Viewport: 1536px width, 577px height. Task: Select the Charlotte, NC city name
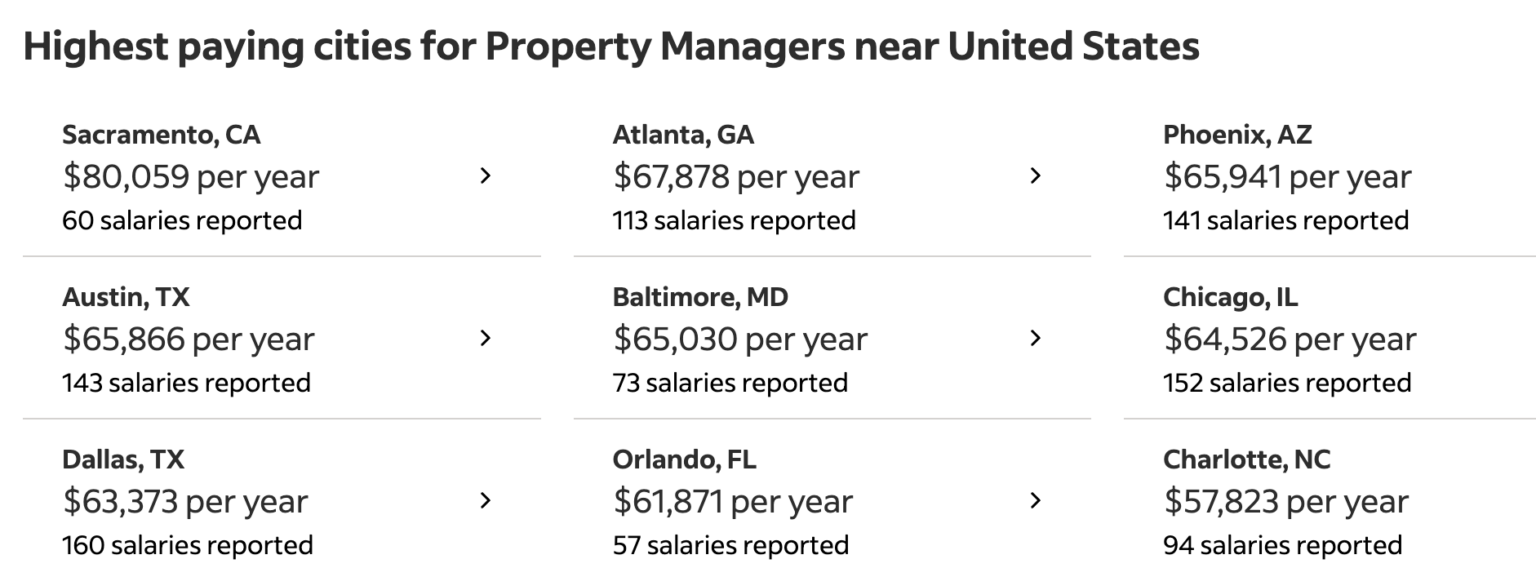1247,459
